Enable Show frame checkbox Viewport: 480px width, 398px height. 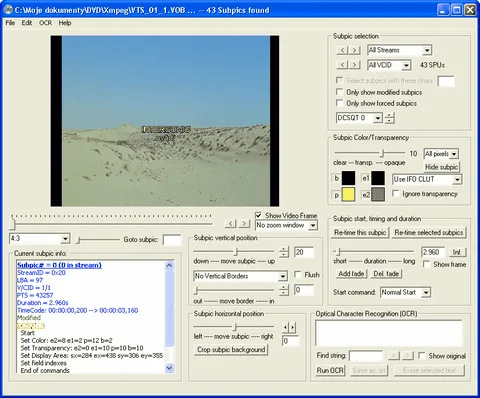426,264
